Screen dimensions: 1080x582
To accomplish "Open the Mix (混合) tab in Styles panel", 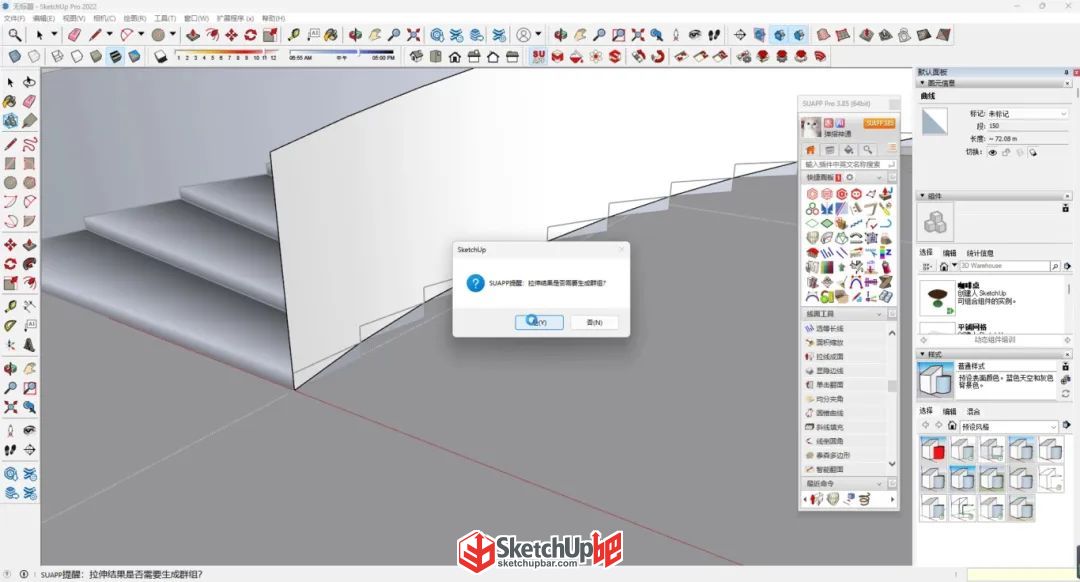I will tap(973, 410).
